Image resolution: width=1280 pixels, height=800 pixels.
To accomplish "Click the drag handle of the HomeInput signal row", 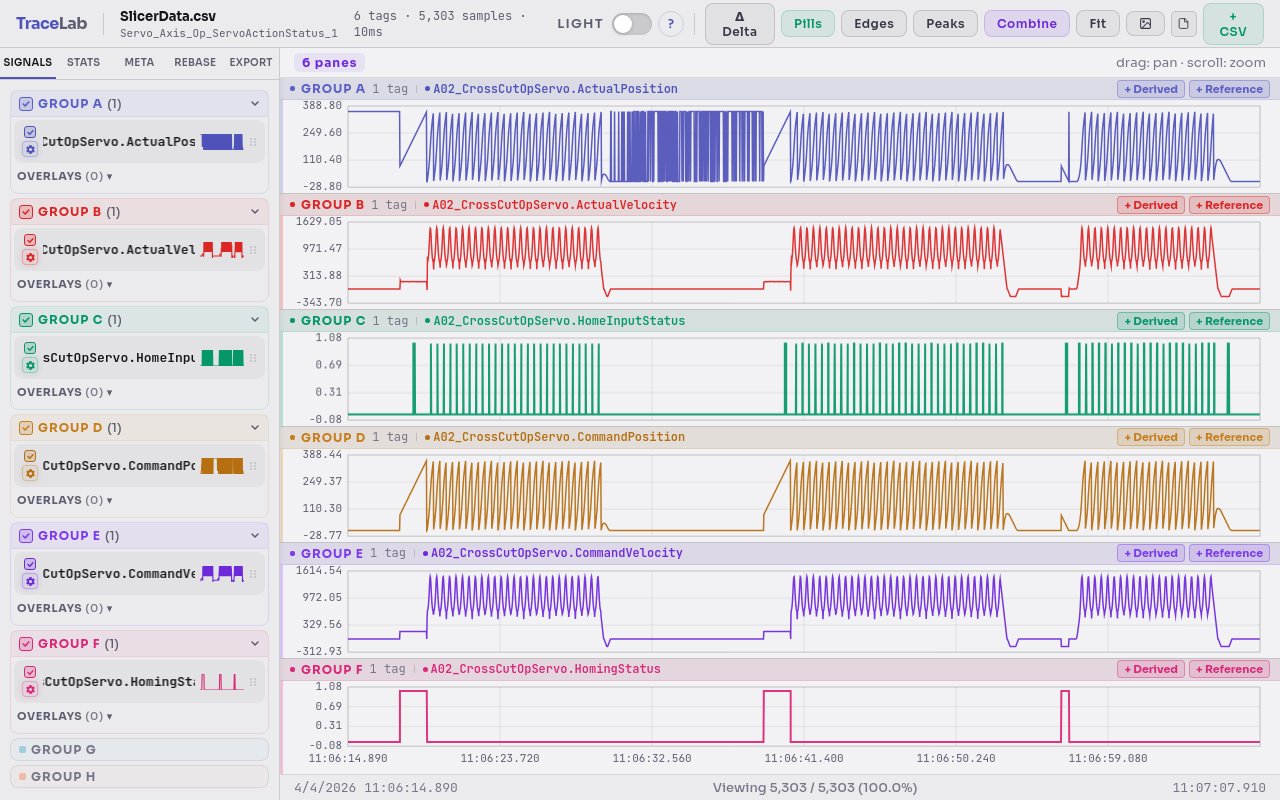I will pos(253,358).
